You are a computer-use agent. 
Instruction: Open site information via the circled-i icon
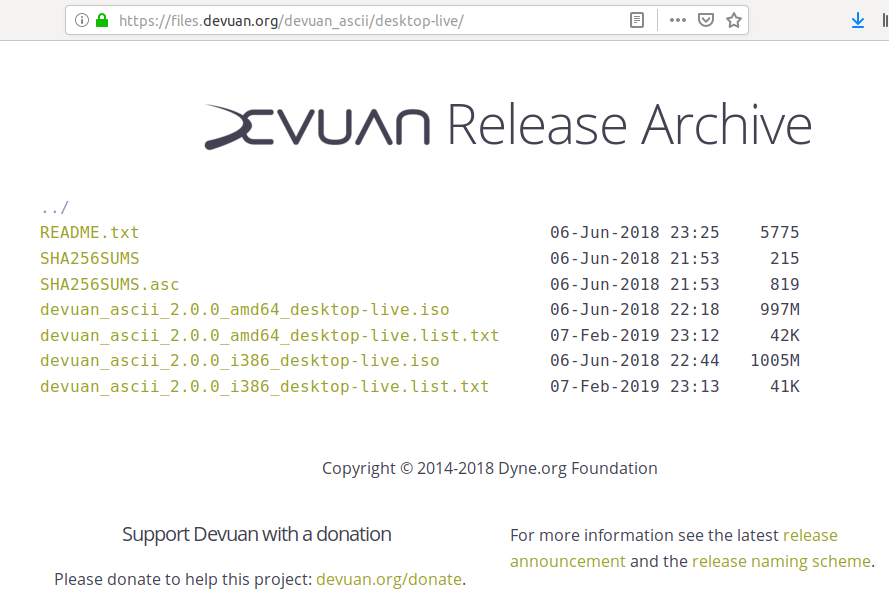pos(82,19)
